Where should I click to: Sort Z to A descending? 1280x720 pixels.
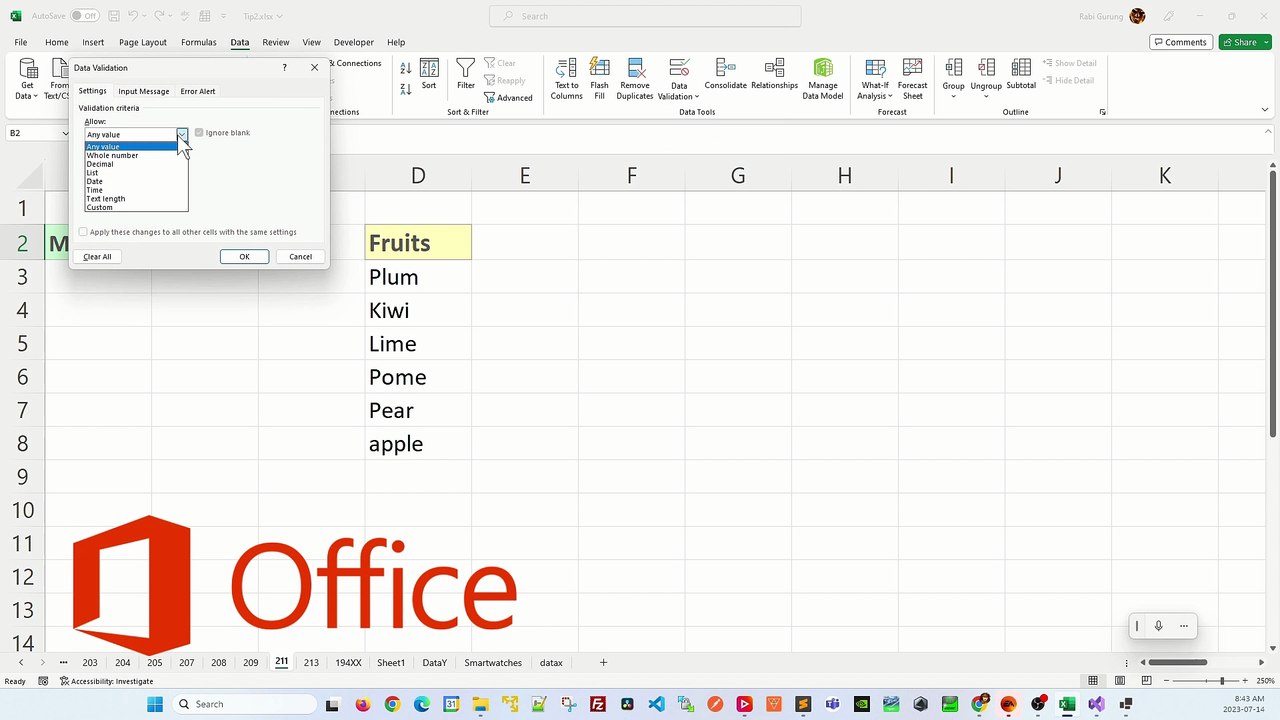pos(406,89)
